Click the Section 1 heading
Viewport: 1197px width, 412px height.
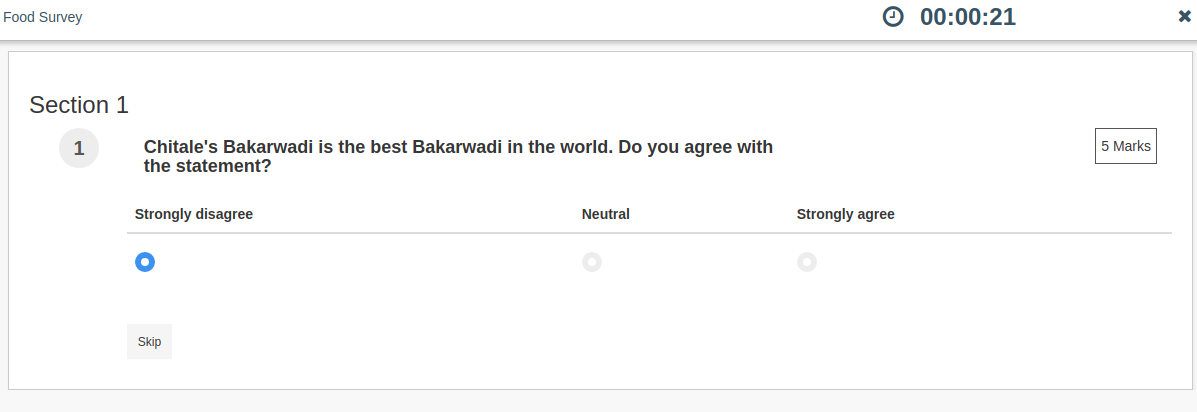pos(79,105)
